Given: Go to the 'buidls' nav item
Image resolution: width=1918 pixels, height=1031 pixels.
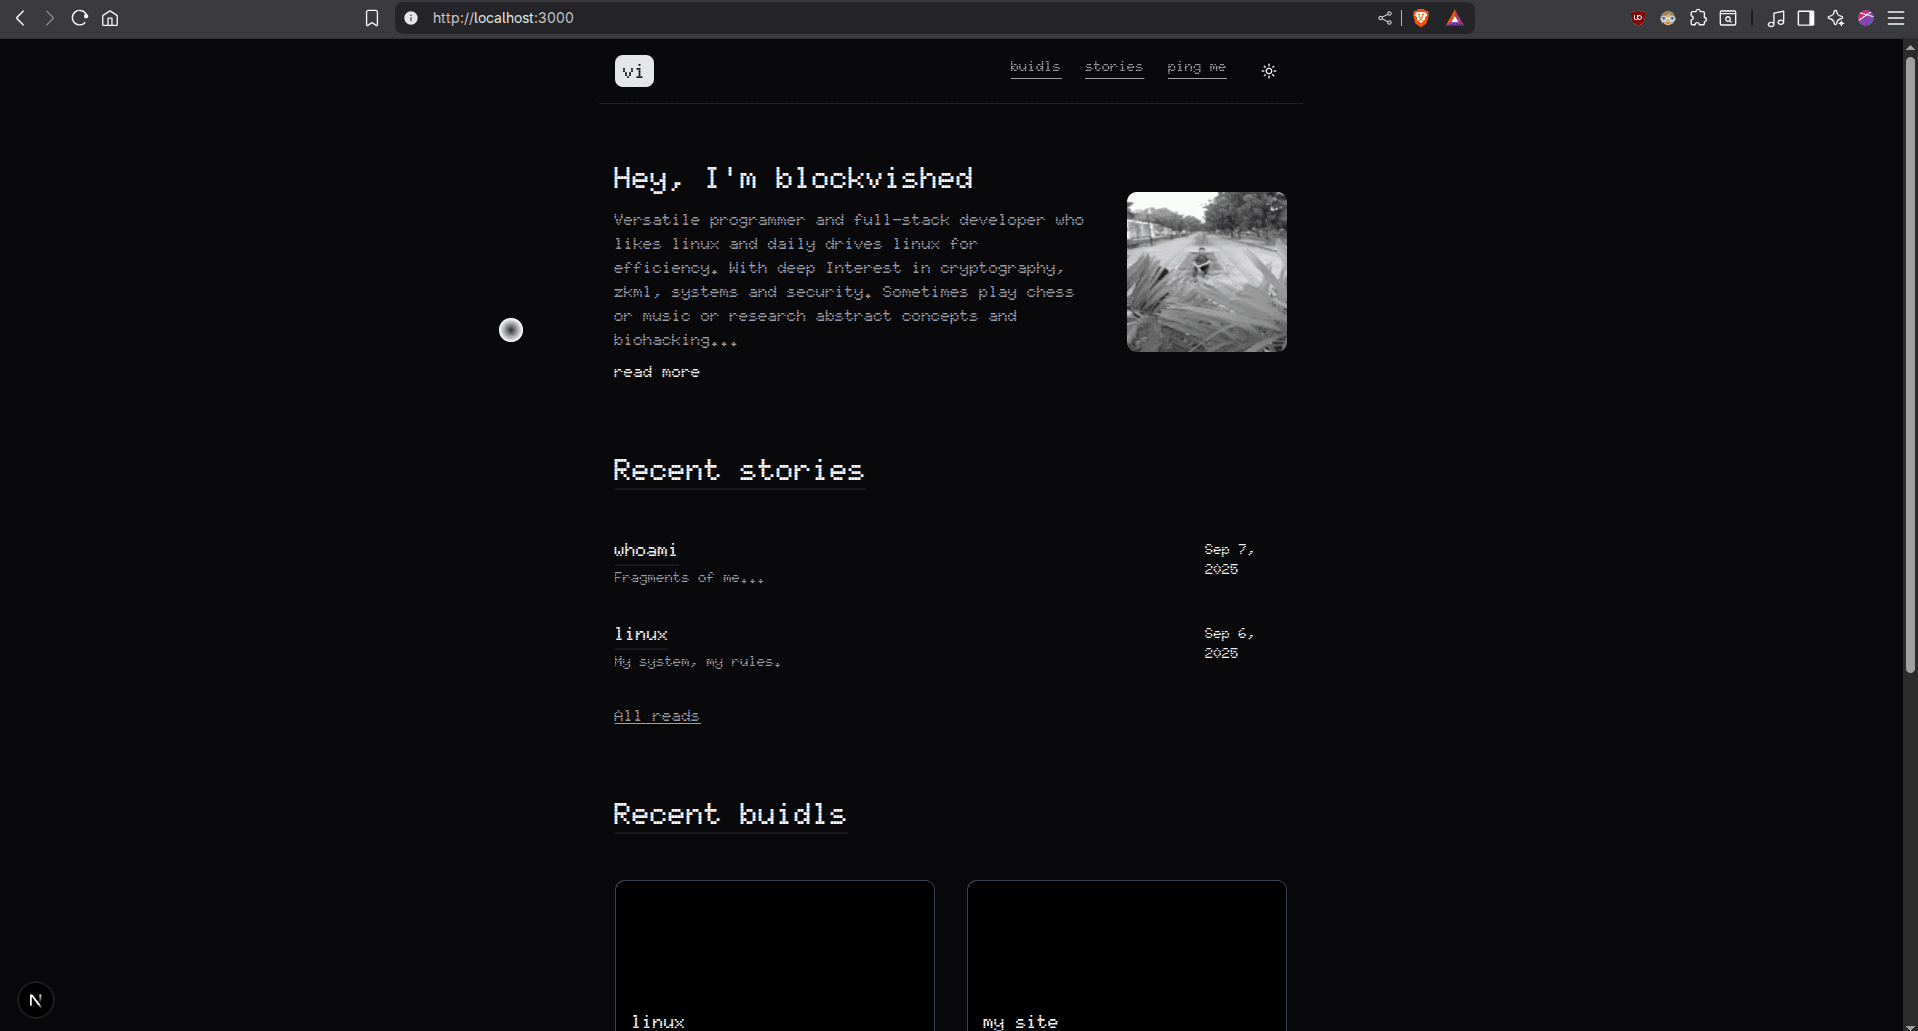Looking at the screenshot, I should pyautogui.click(x=1035, y=67).
